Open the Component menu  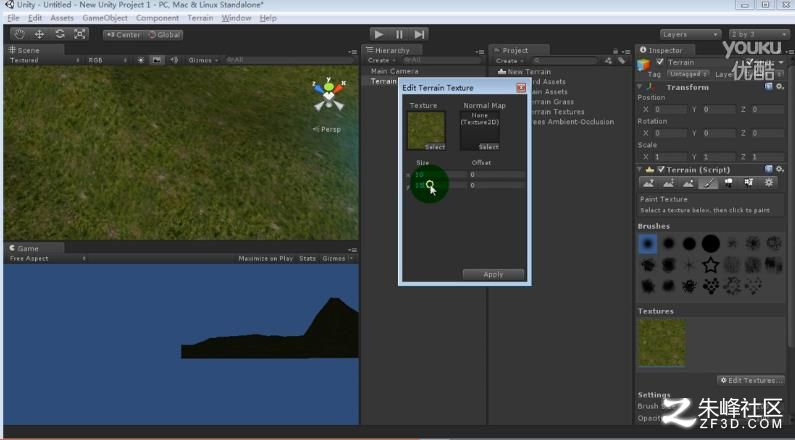click(157, 18)
